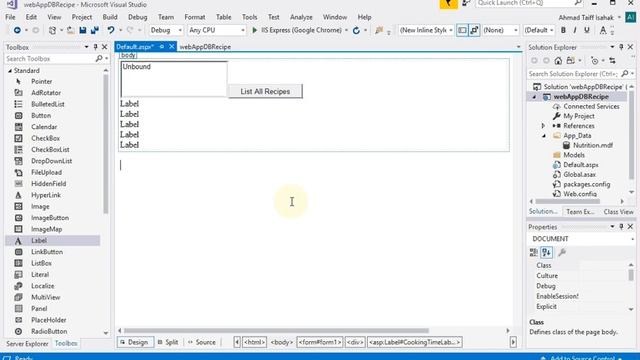Switch to the Split view tab

coord(168,342)
